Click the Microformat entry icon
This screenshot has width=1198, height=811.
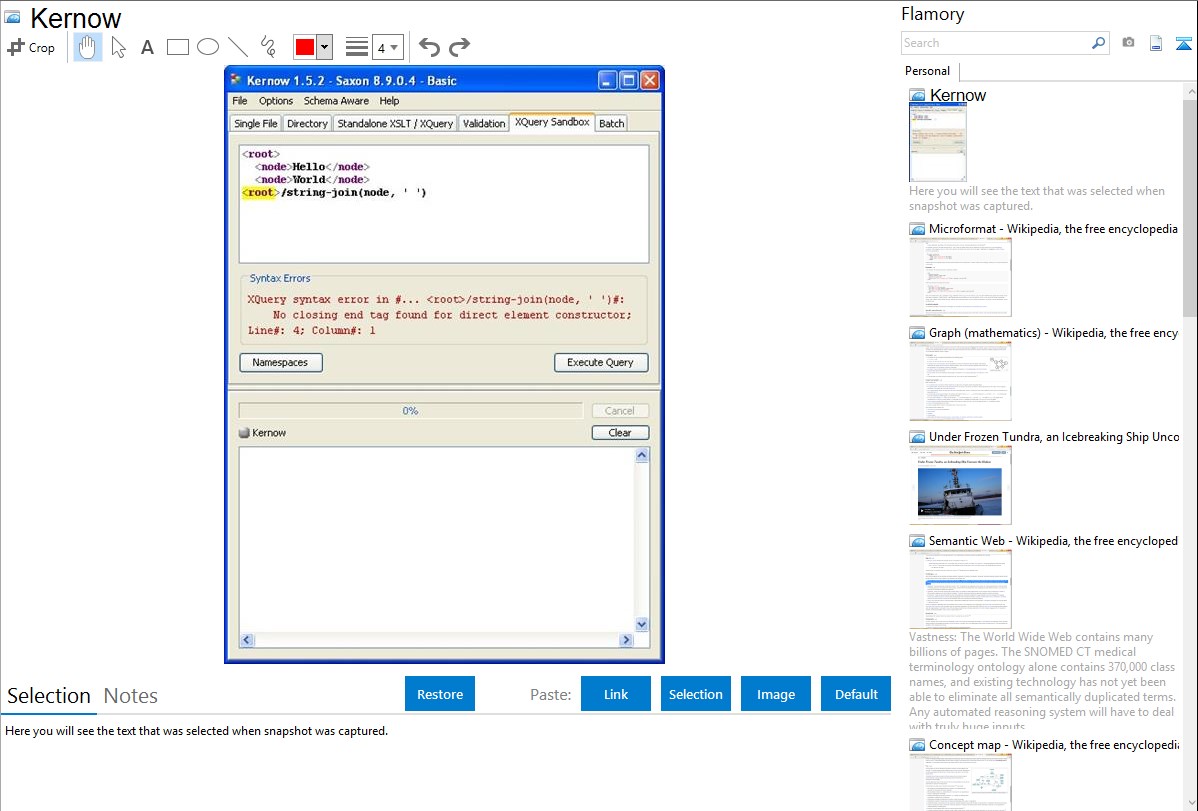917,229
